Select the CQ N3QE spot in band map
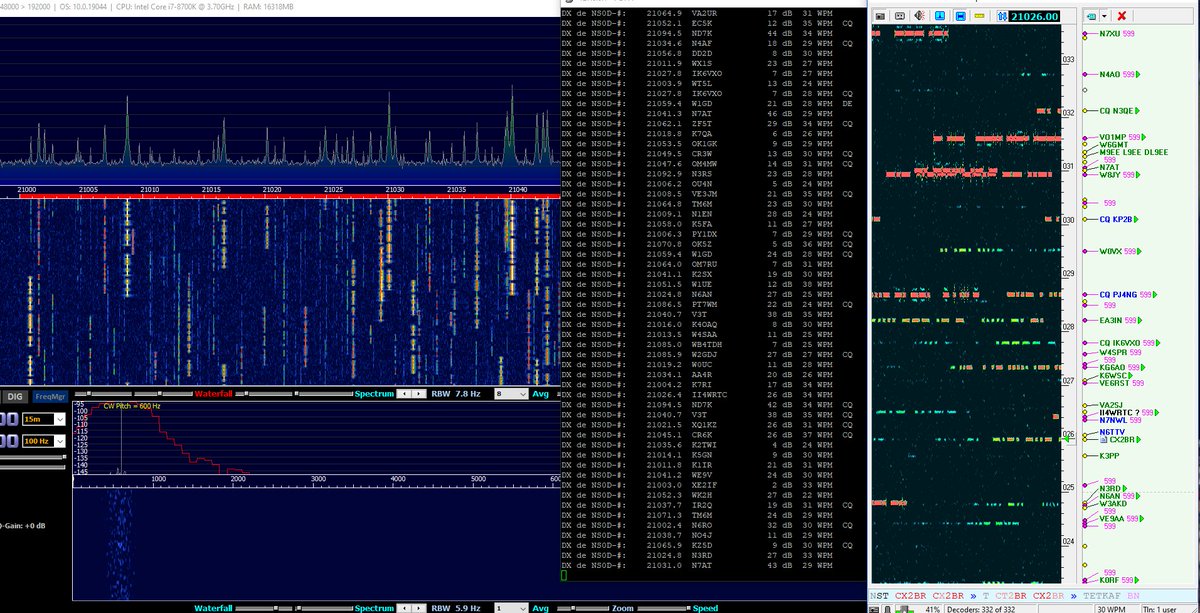This screenshot has height=613, width=1200. tap(1116, 111)
